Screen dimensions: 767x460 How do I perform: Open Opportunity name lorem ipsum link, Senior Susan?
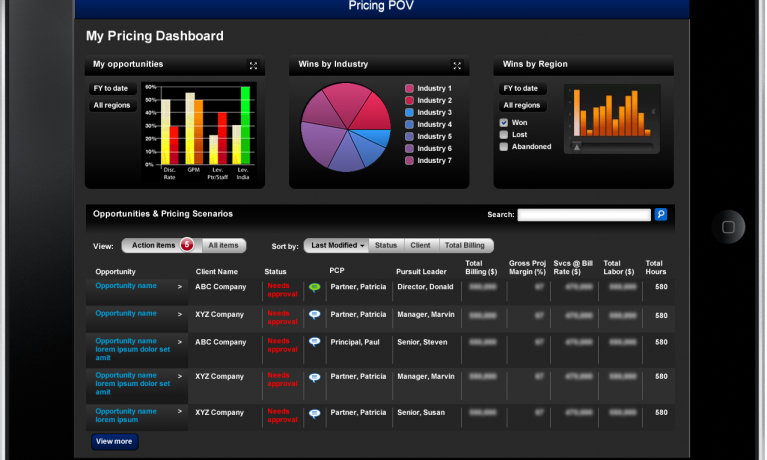click(126, 415)
